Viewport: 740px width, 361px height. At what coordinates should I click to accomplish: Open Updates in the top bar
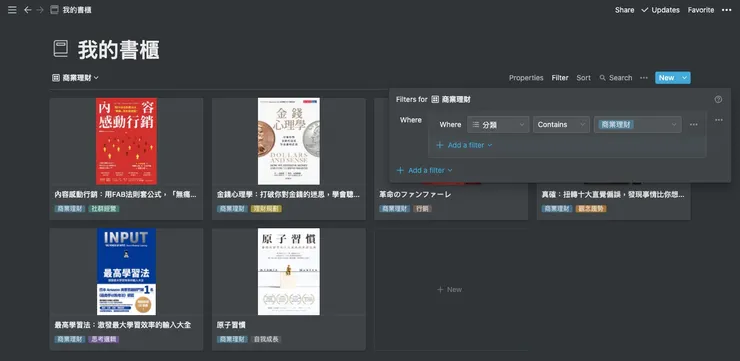661,10
